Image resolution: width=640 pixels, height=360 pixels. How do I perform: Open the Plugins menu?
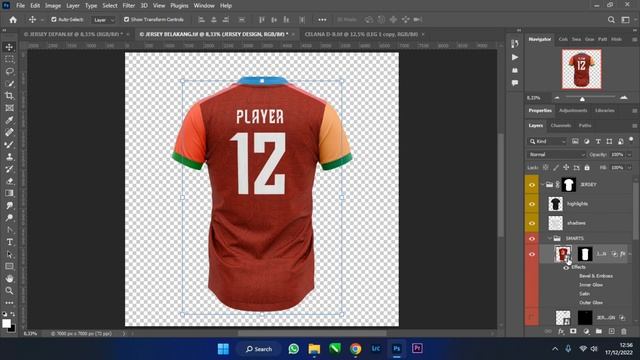coord(179,6)
